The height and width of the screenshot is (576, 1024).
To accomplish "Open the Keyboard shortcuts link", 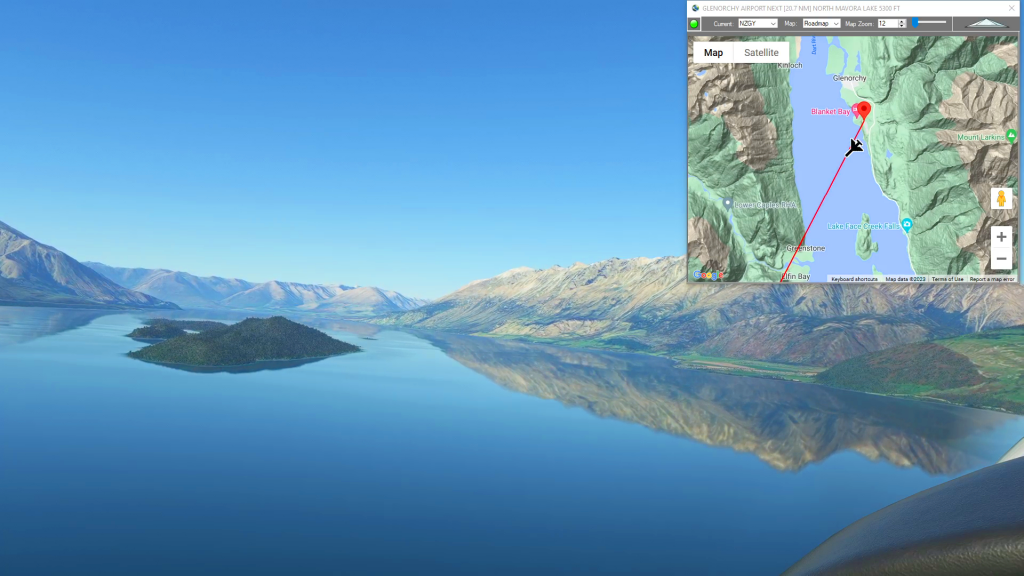I will tap(854, 279).
